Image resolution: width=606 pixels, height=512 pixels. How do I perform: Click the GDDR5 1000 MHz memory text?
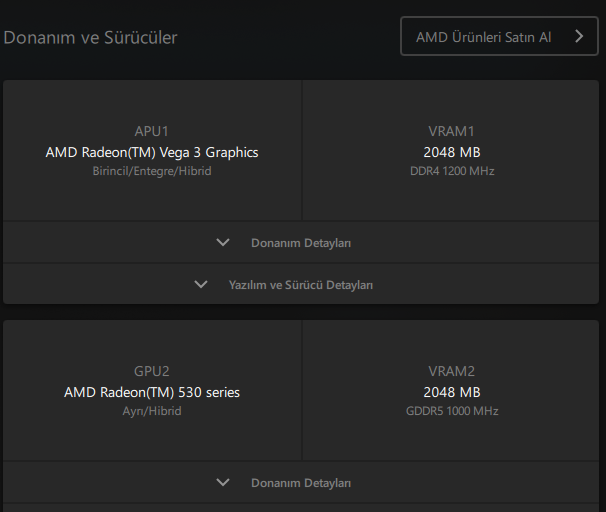[451, 411]
